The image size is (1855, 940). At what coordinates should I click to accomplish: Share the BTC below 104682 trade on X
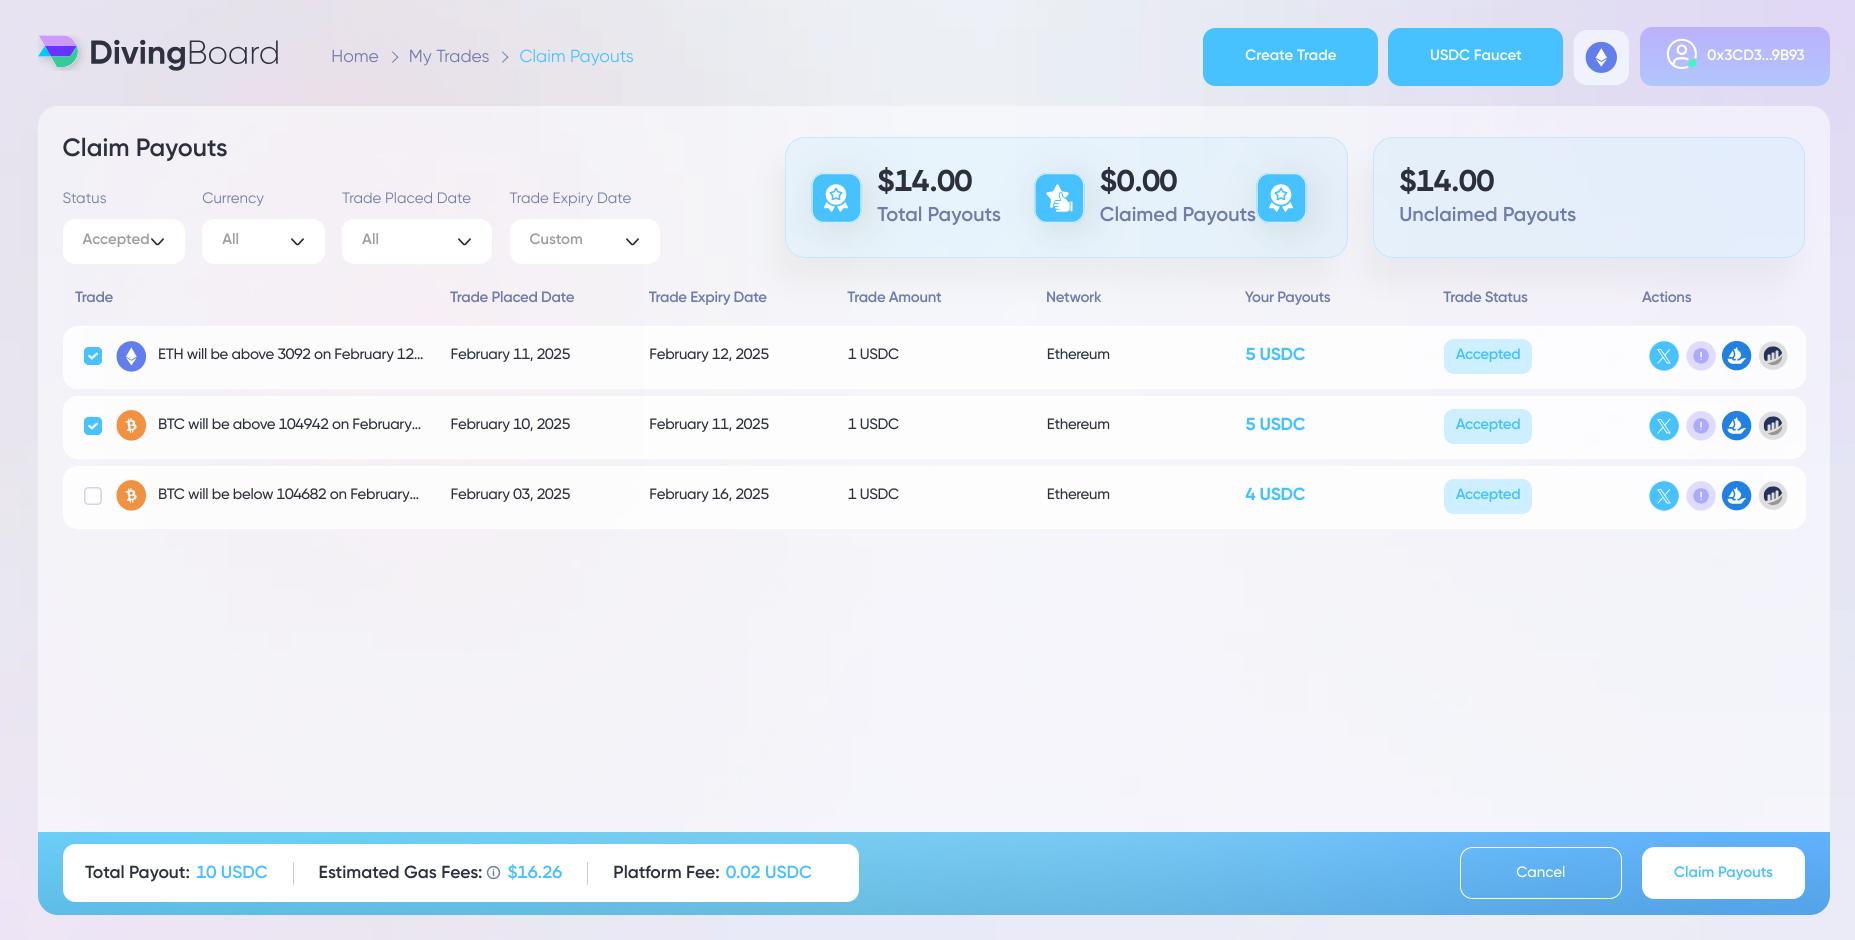(x=1663, y=495)
